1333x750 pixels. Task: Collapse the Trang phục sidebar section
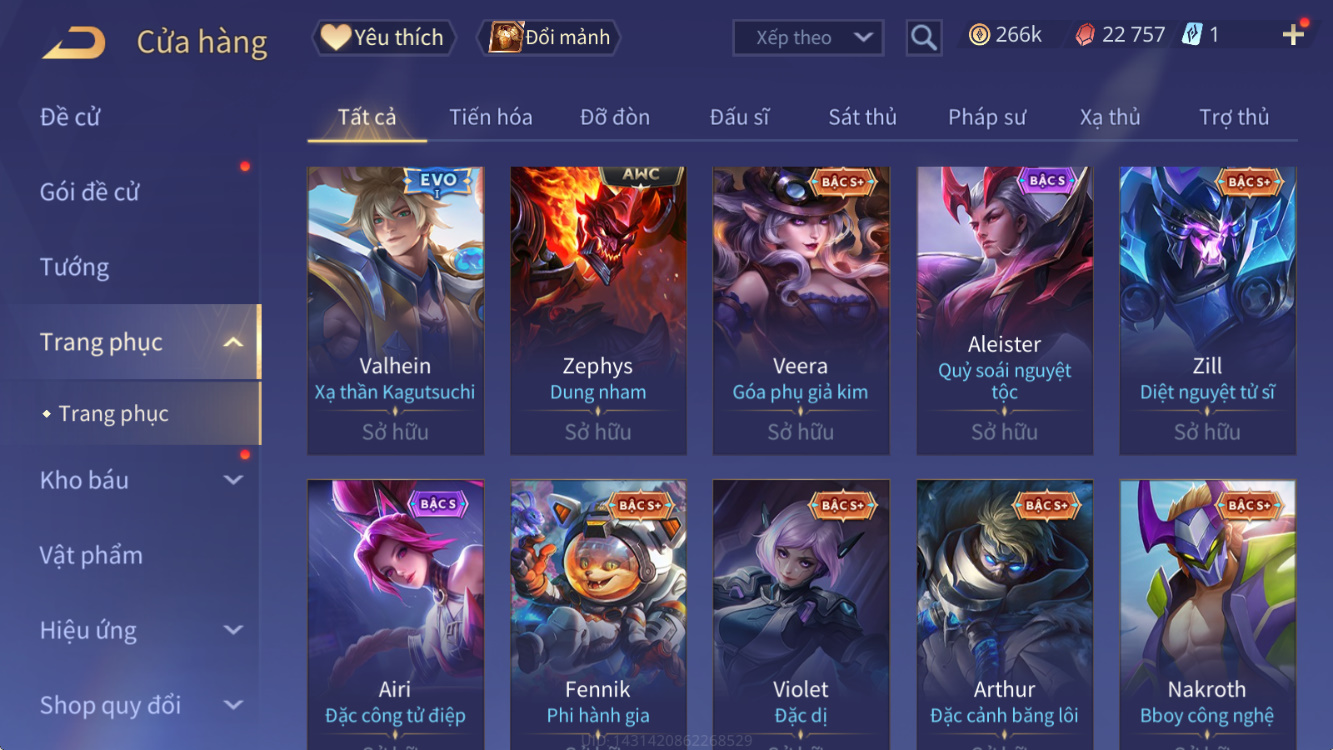pos(233,343)
